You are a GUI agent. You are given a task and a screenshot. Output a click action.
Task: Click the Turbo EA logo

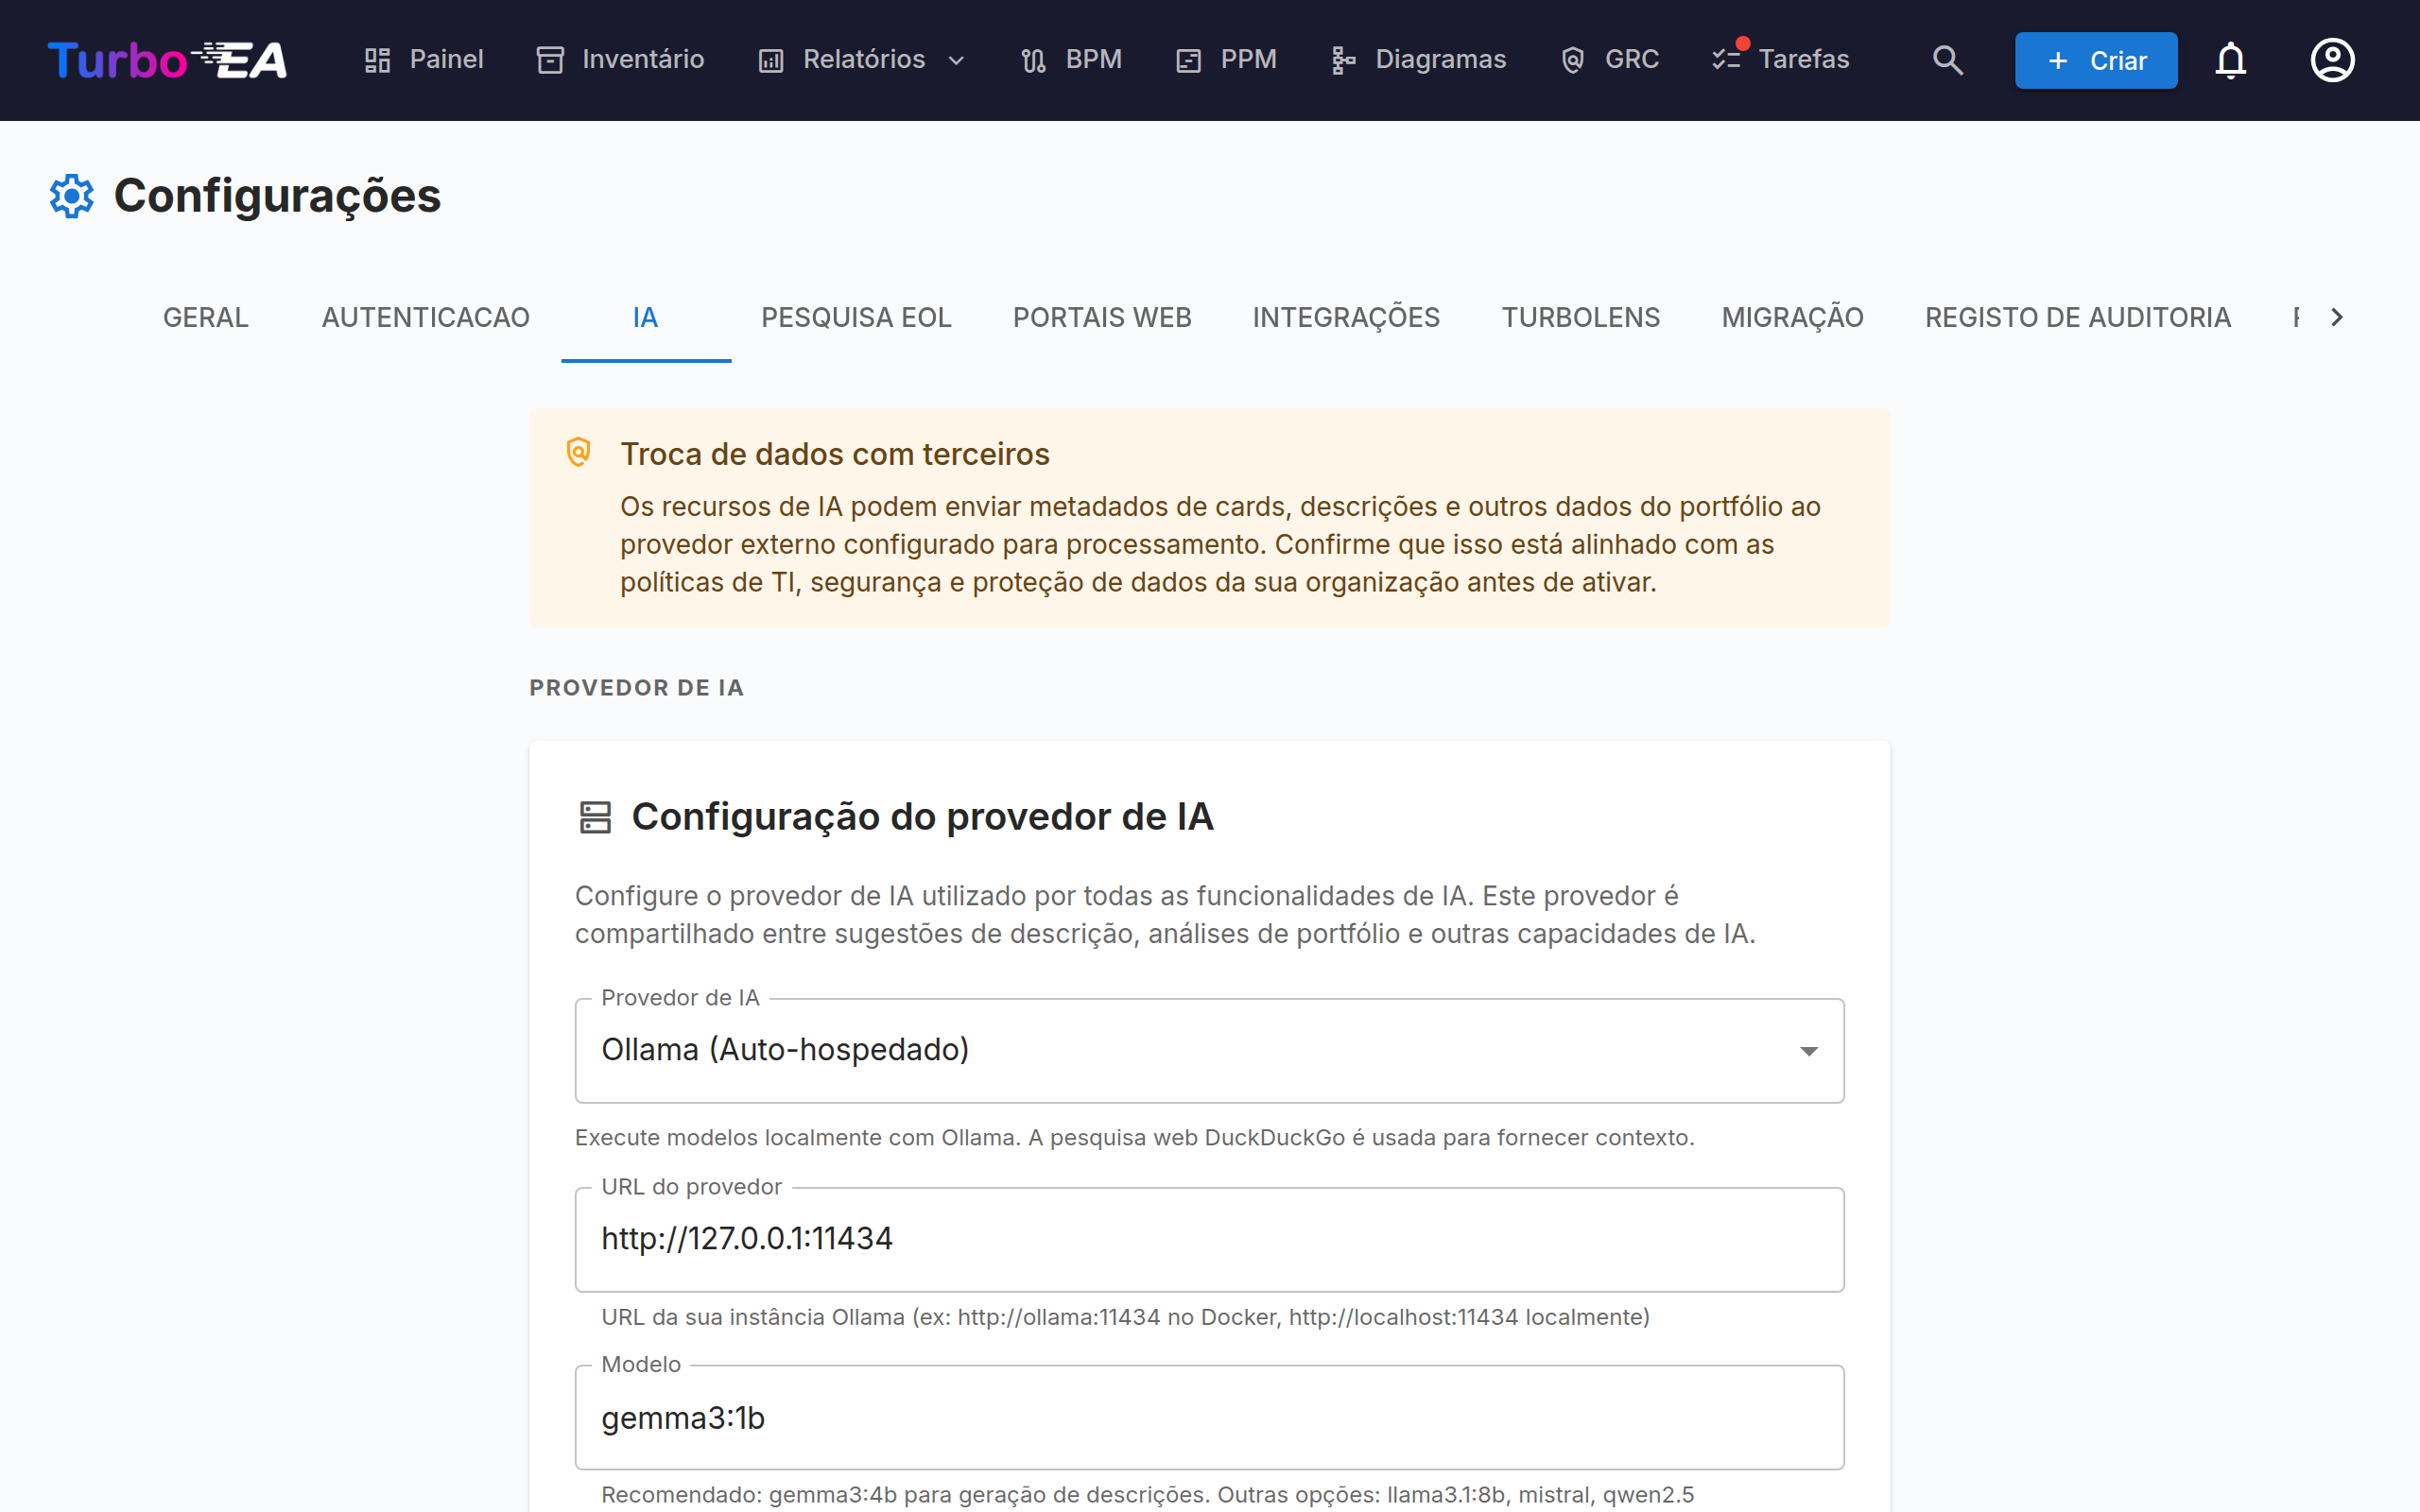click(x=167, y=60)
